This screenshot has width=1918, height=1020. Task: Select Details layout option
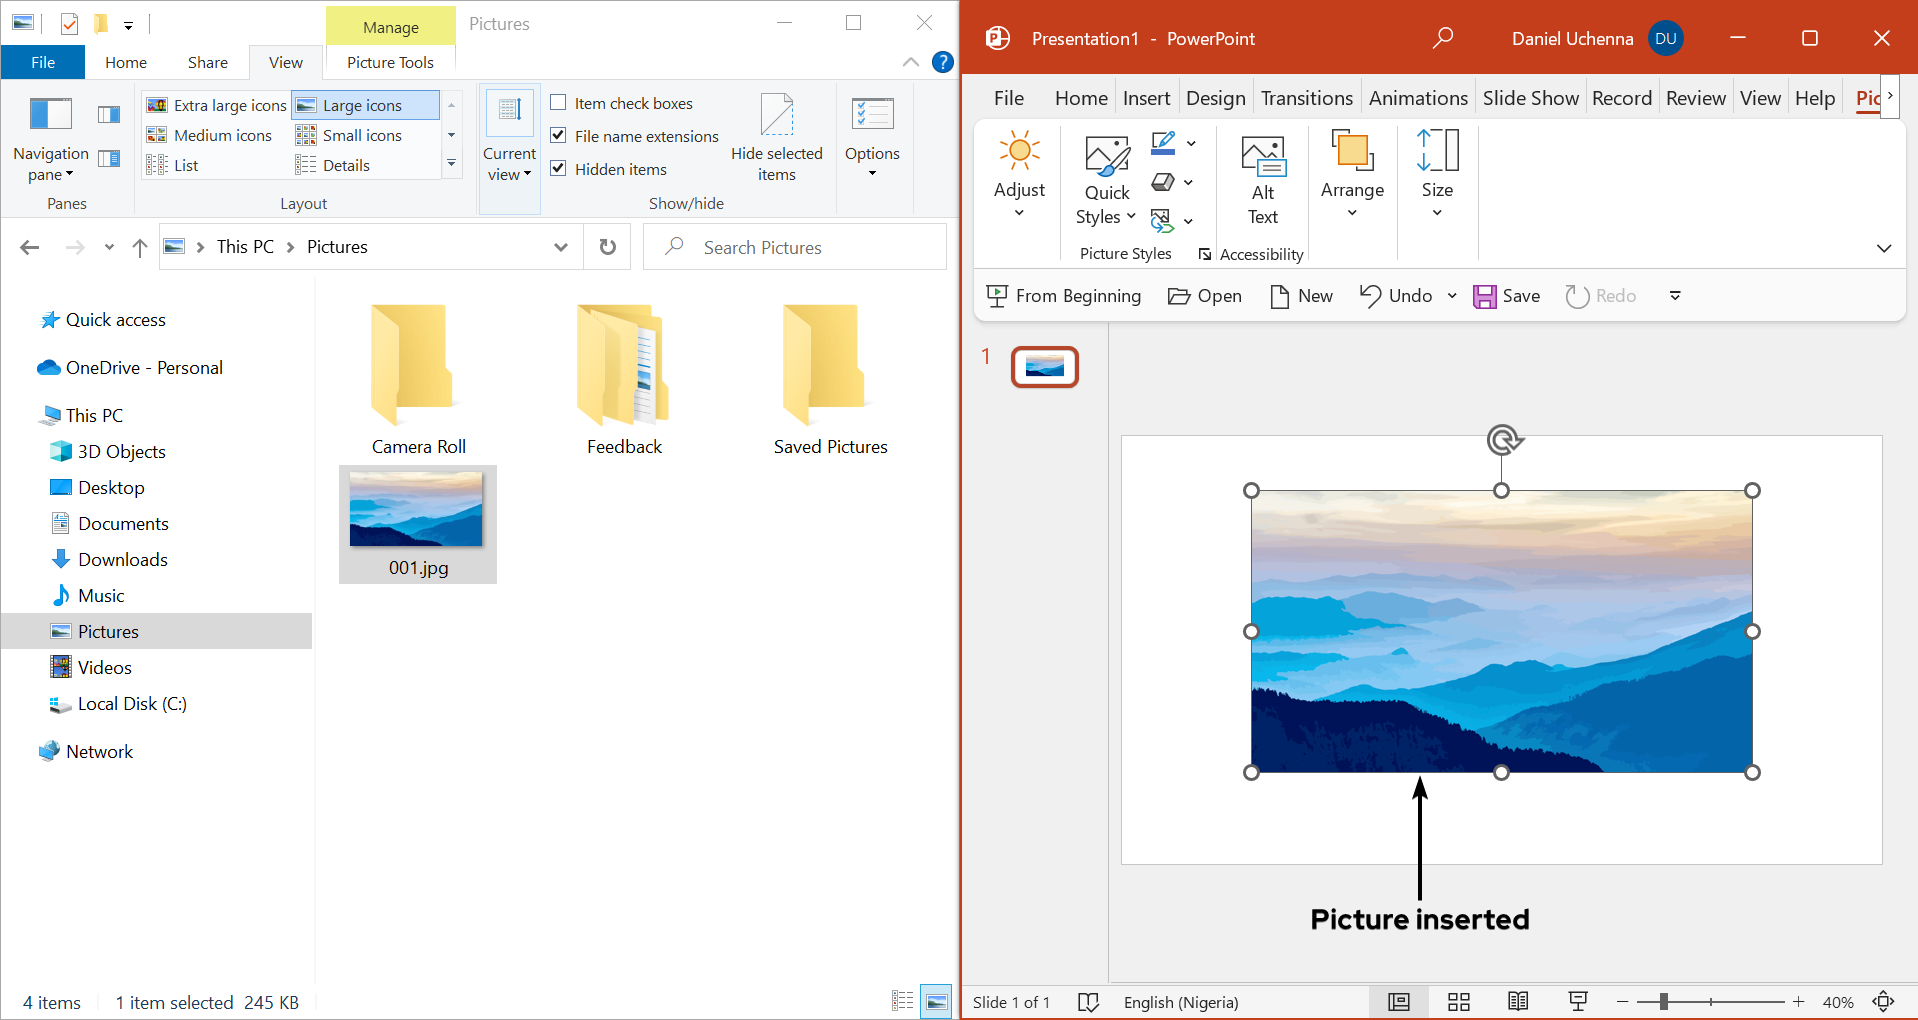pos(346,165)
